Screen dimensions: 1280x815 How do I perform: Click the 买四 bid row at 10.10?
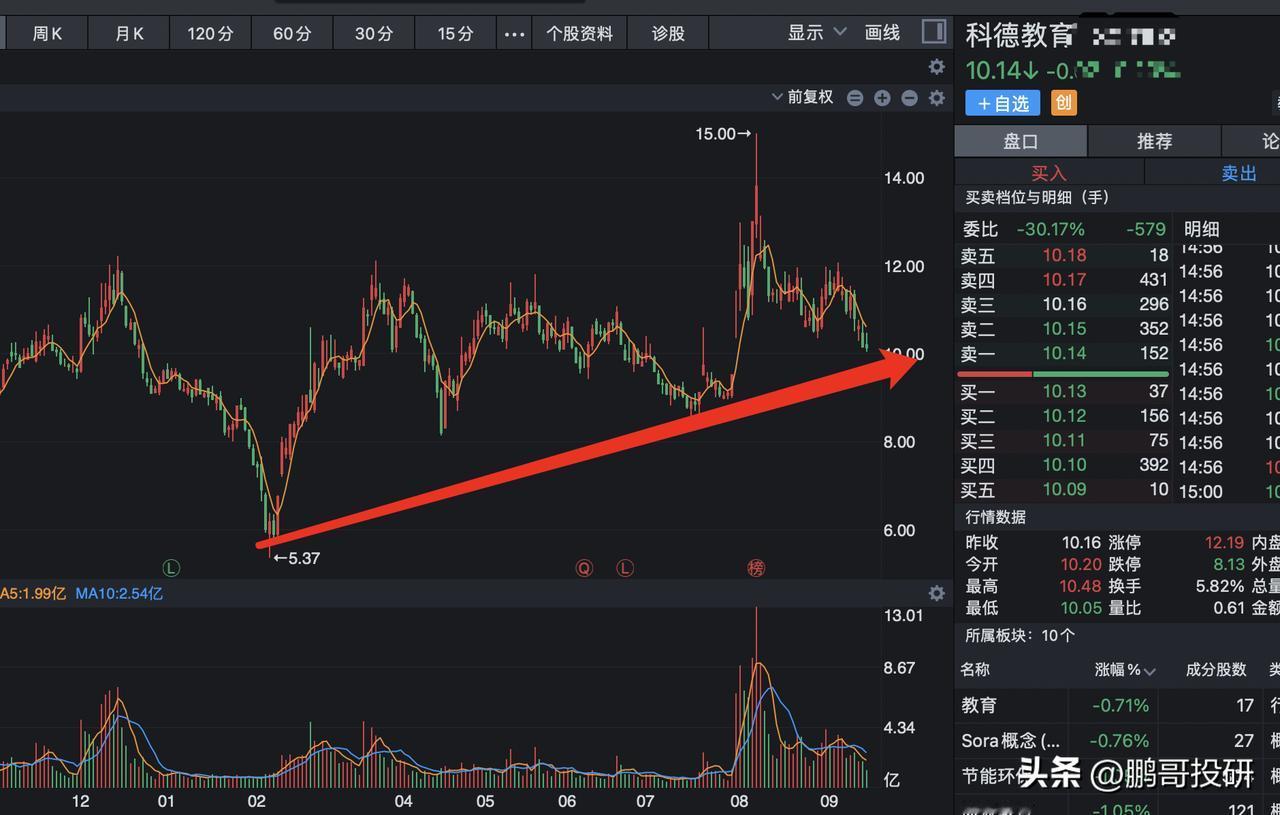click(1064, 465)
